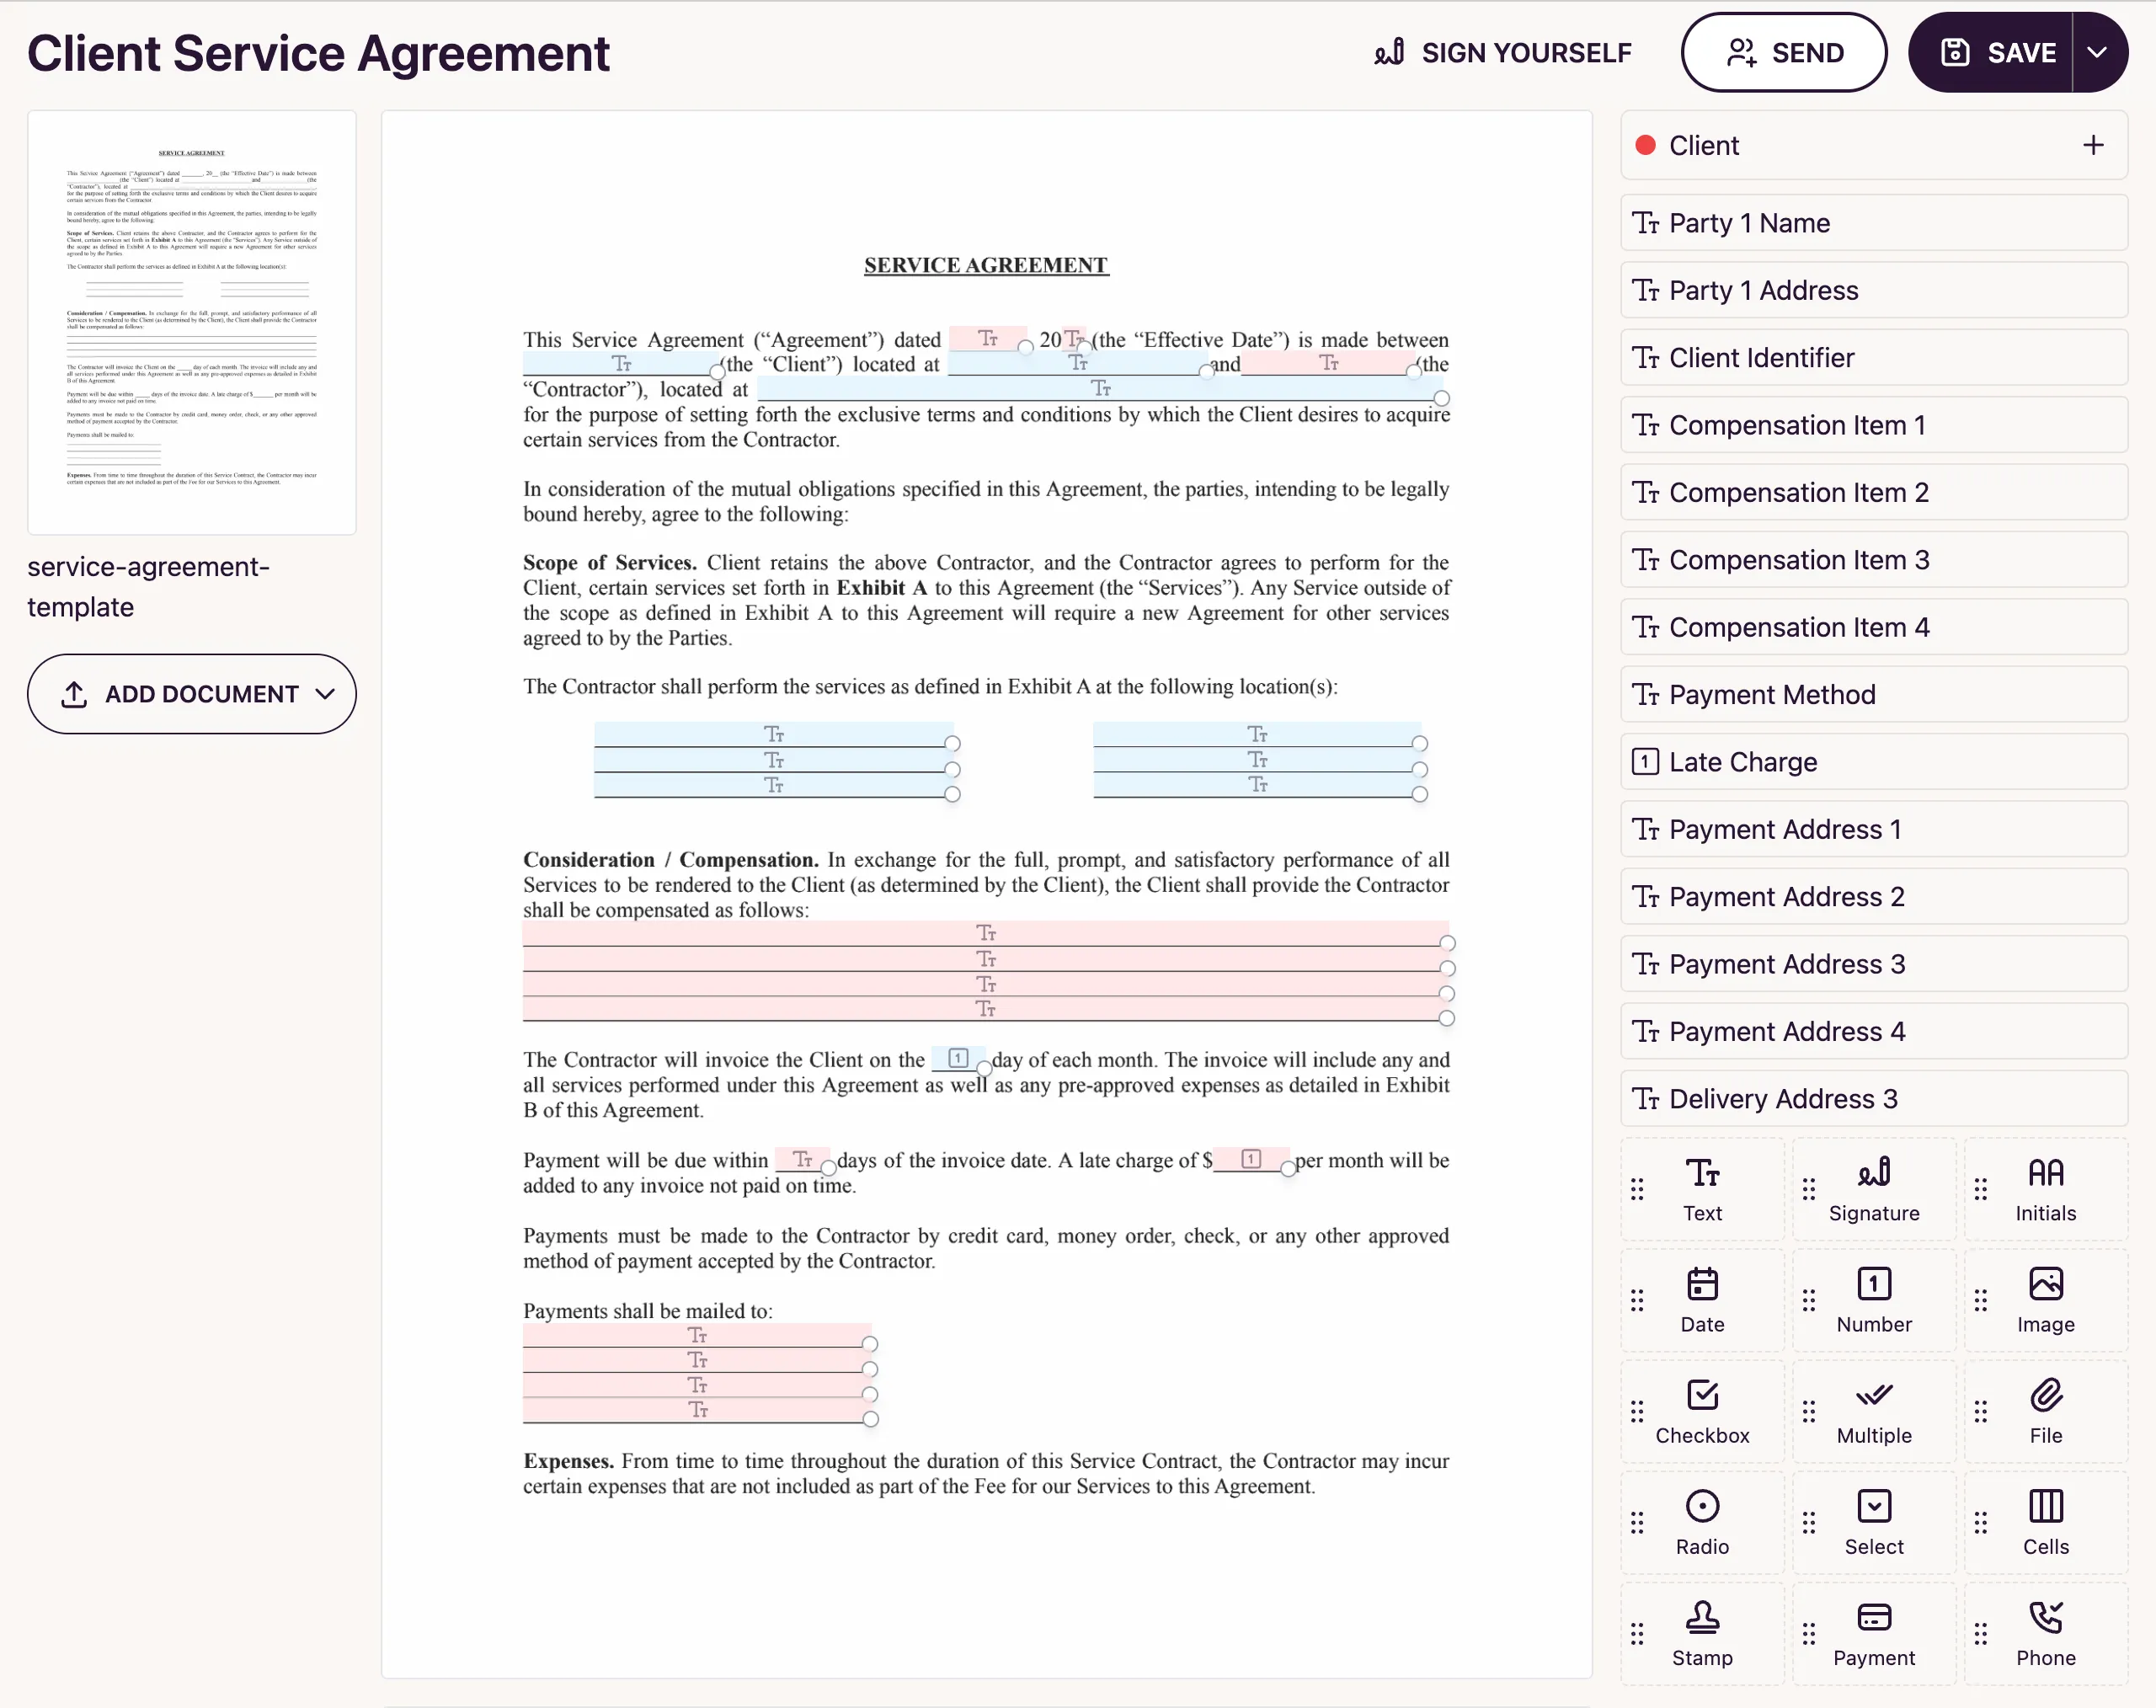Select the Checkbox field tool
The image size is (2156, 1708).
1702,1411
